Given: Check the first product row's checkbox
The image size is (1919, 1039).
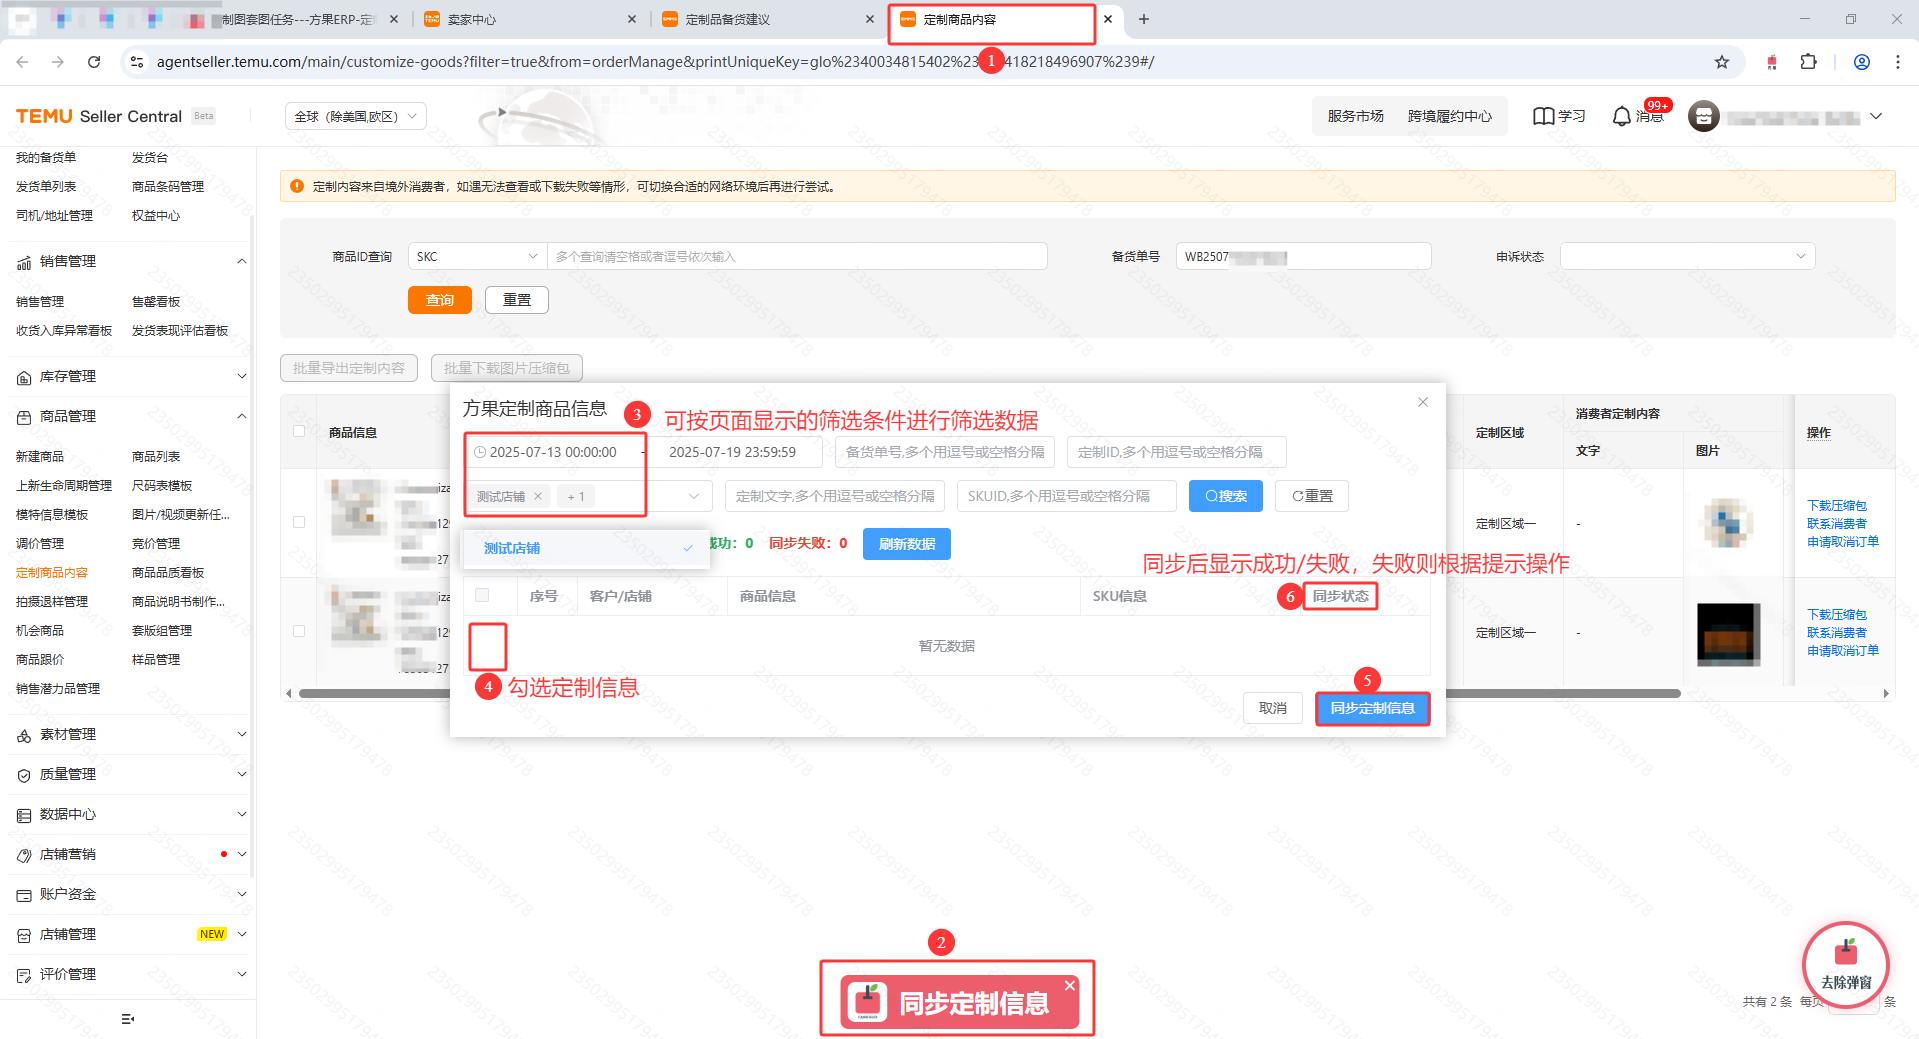Looking at the screenshot, I should (299, 522).
